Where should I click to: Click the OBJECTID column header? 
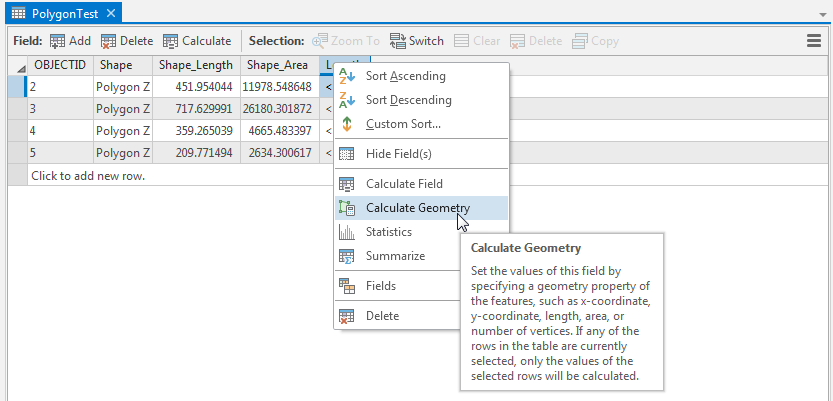click(x=61, y=65)
